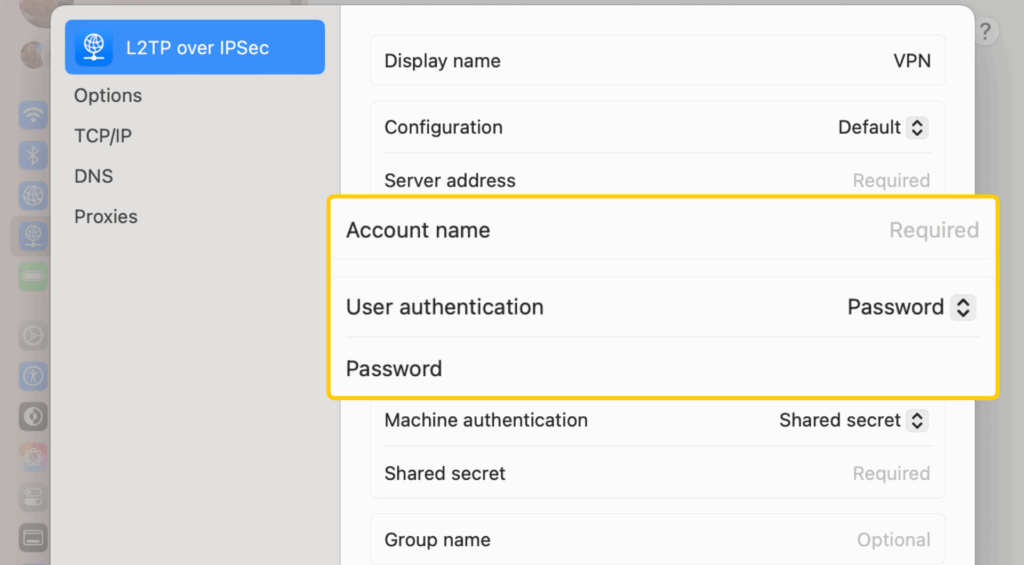Select the L2TP over IPSec globe icon
This screenshot has width=1024, height=565.
[94, 48]
